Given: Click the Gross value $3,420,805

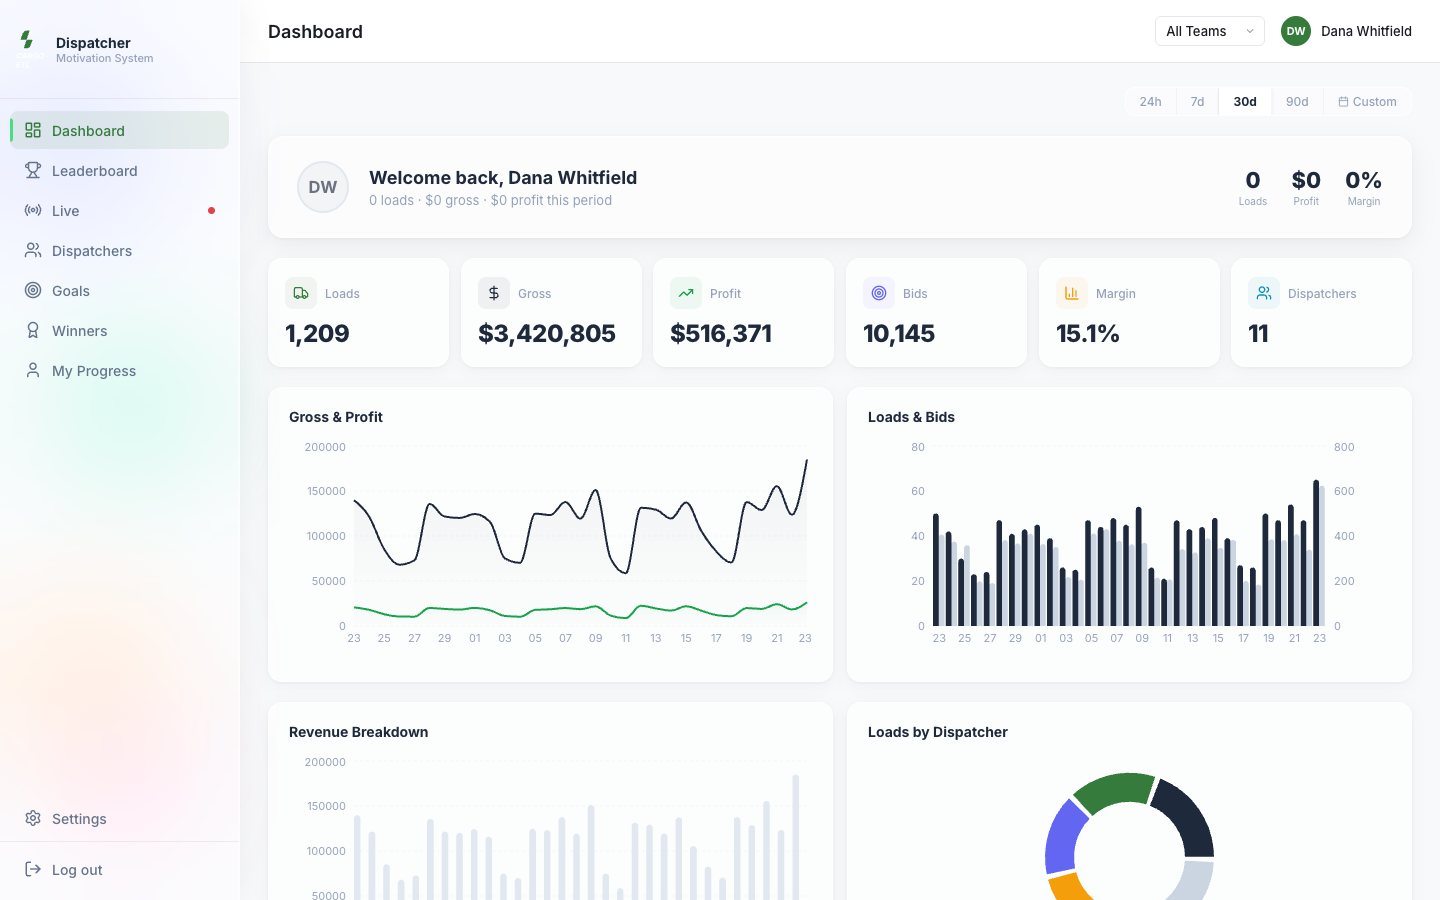Looking at the screenshot, I should pyautogui.click(x=547, y=333).
